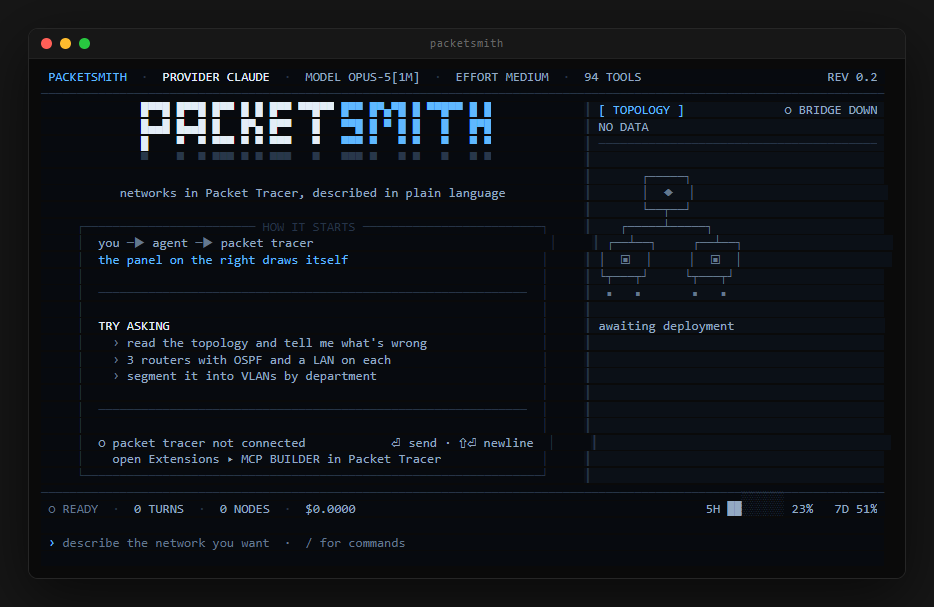
Task: Click the right switch node in topology
Action: (x=715, y=259)
